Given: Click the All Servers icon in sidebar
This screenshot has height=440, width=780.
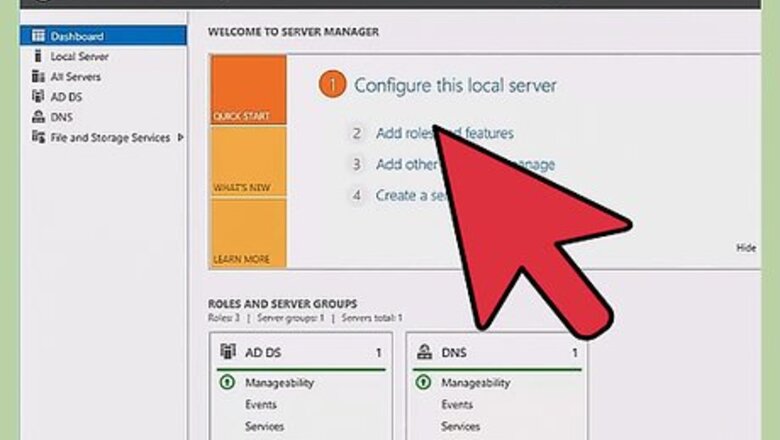Looking at the screenshot, I should tap(38, 76).
